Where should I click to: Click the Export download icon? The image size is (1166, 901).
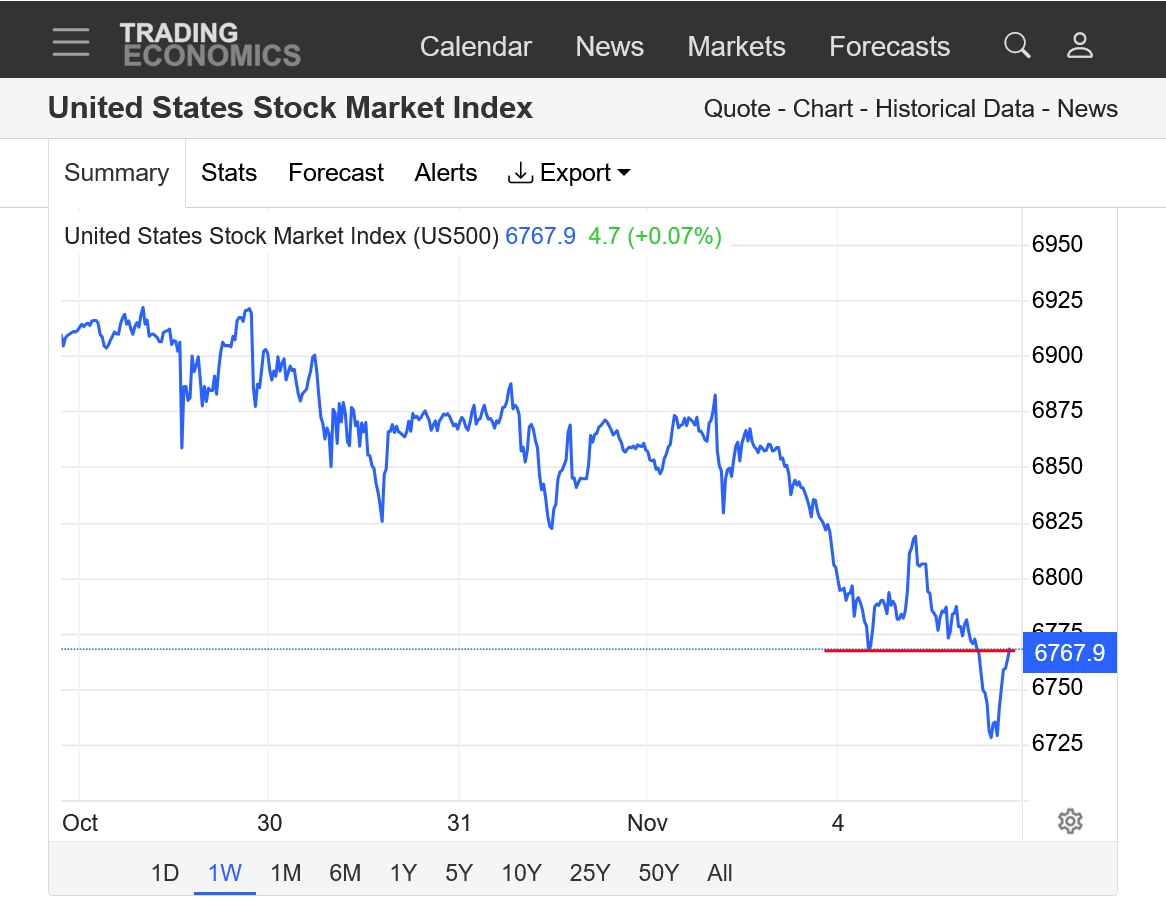(520, 173)
